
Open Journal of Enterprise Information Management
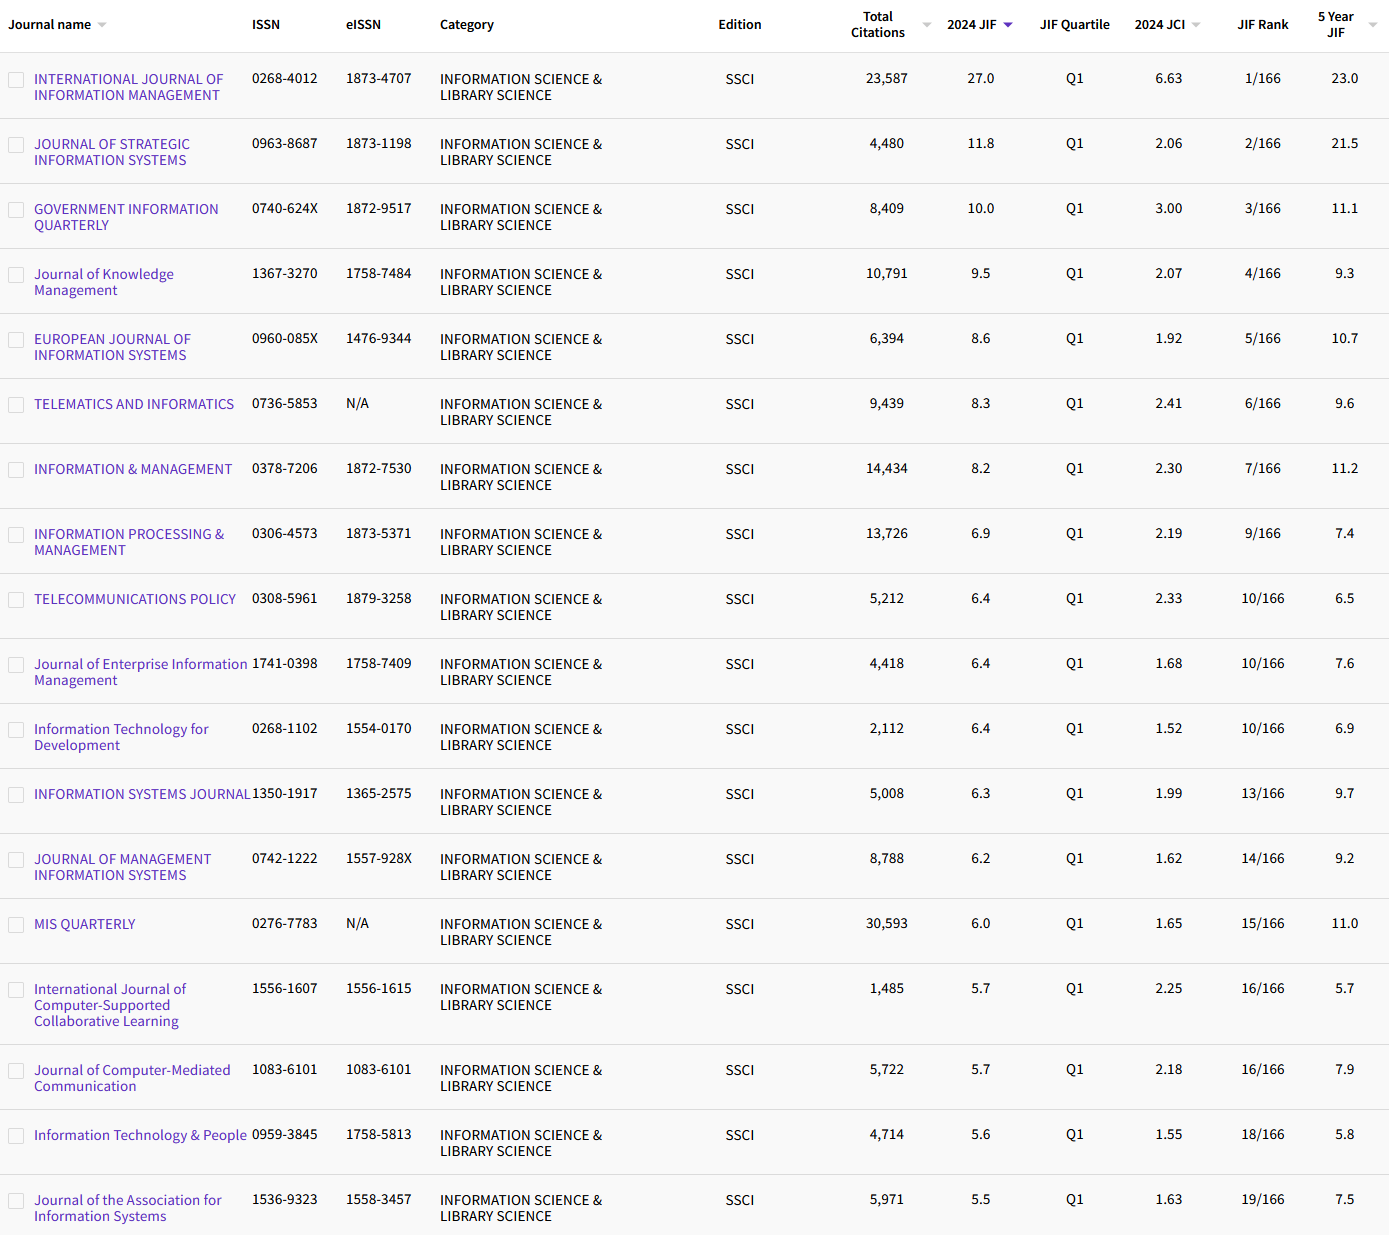141,672
